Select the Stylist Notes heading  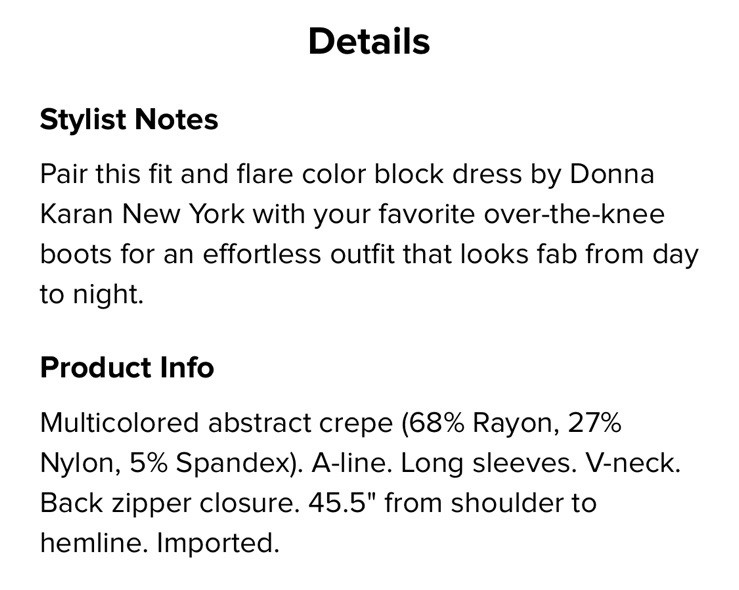point(129,120)
